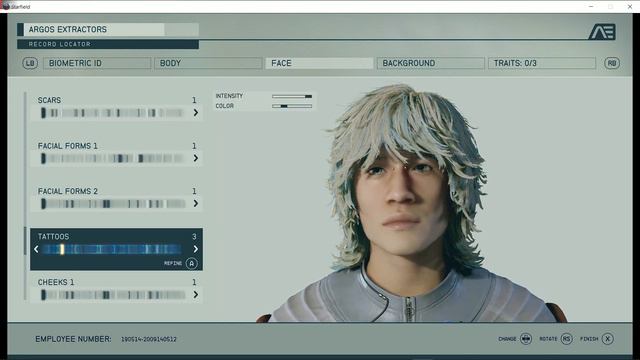Image resolution: width=640 pixels, height=360 pixels.
Task: Switch to the Biometric ID tab
Action: click(97, 63)
